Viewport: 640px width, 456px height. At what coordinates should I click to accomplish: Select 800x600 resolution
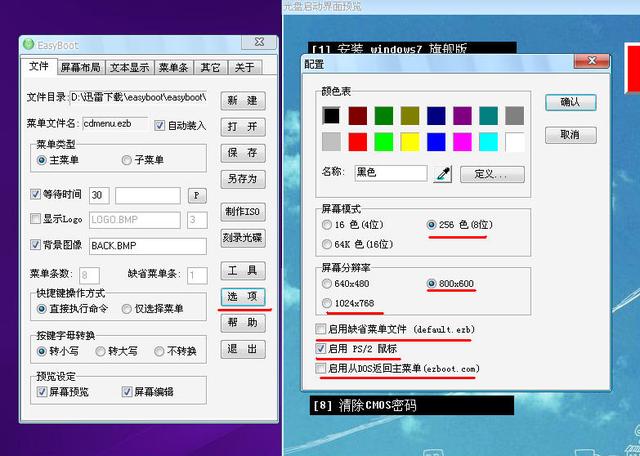(431, 283)
